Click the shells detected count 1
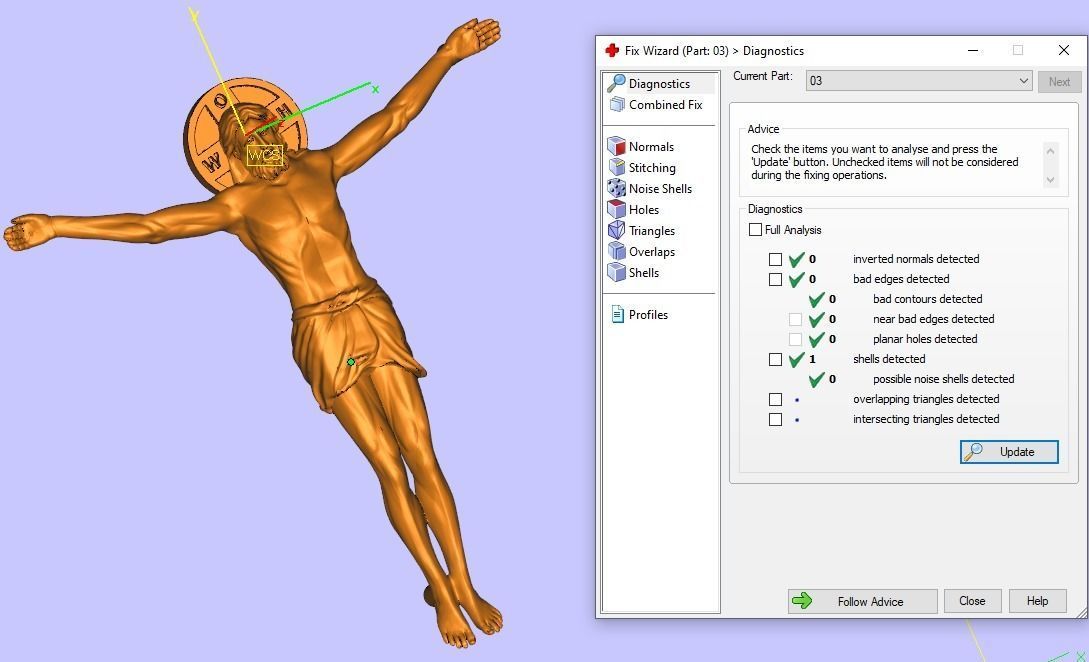 point(812,359)
